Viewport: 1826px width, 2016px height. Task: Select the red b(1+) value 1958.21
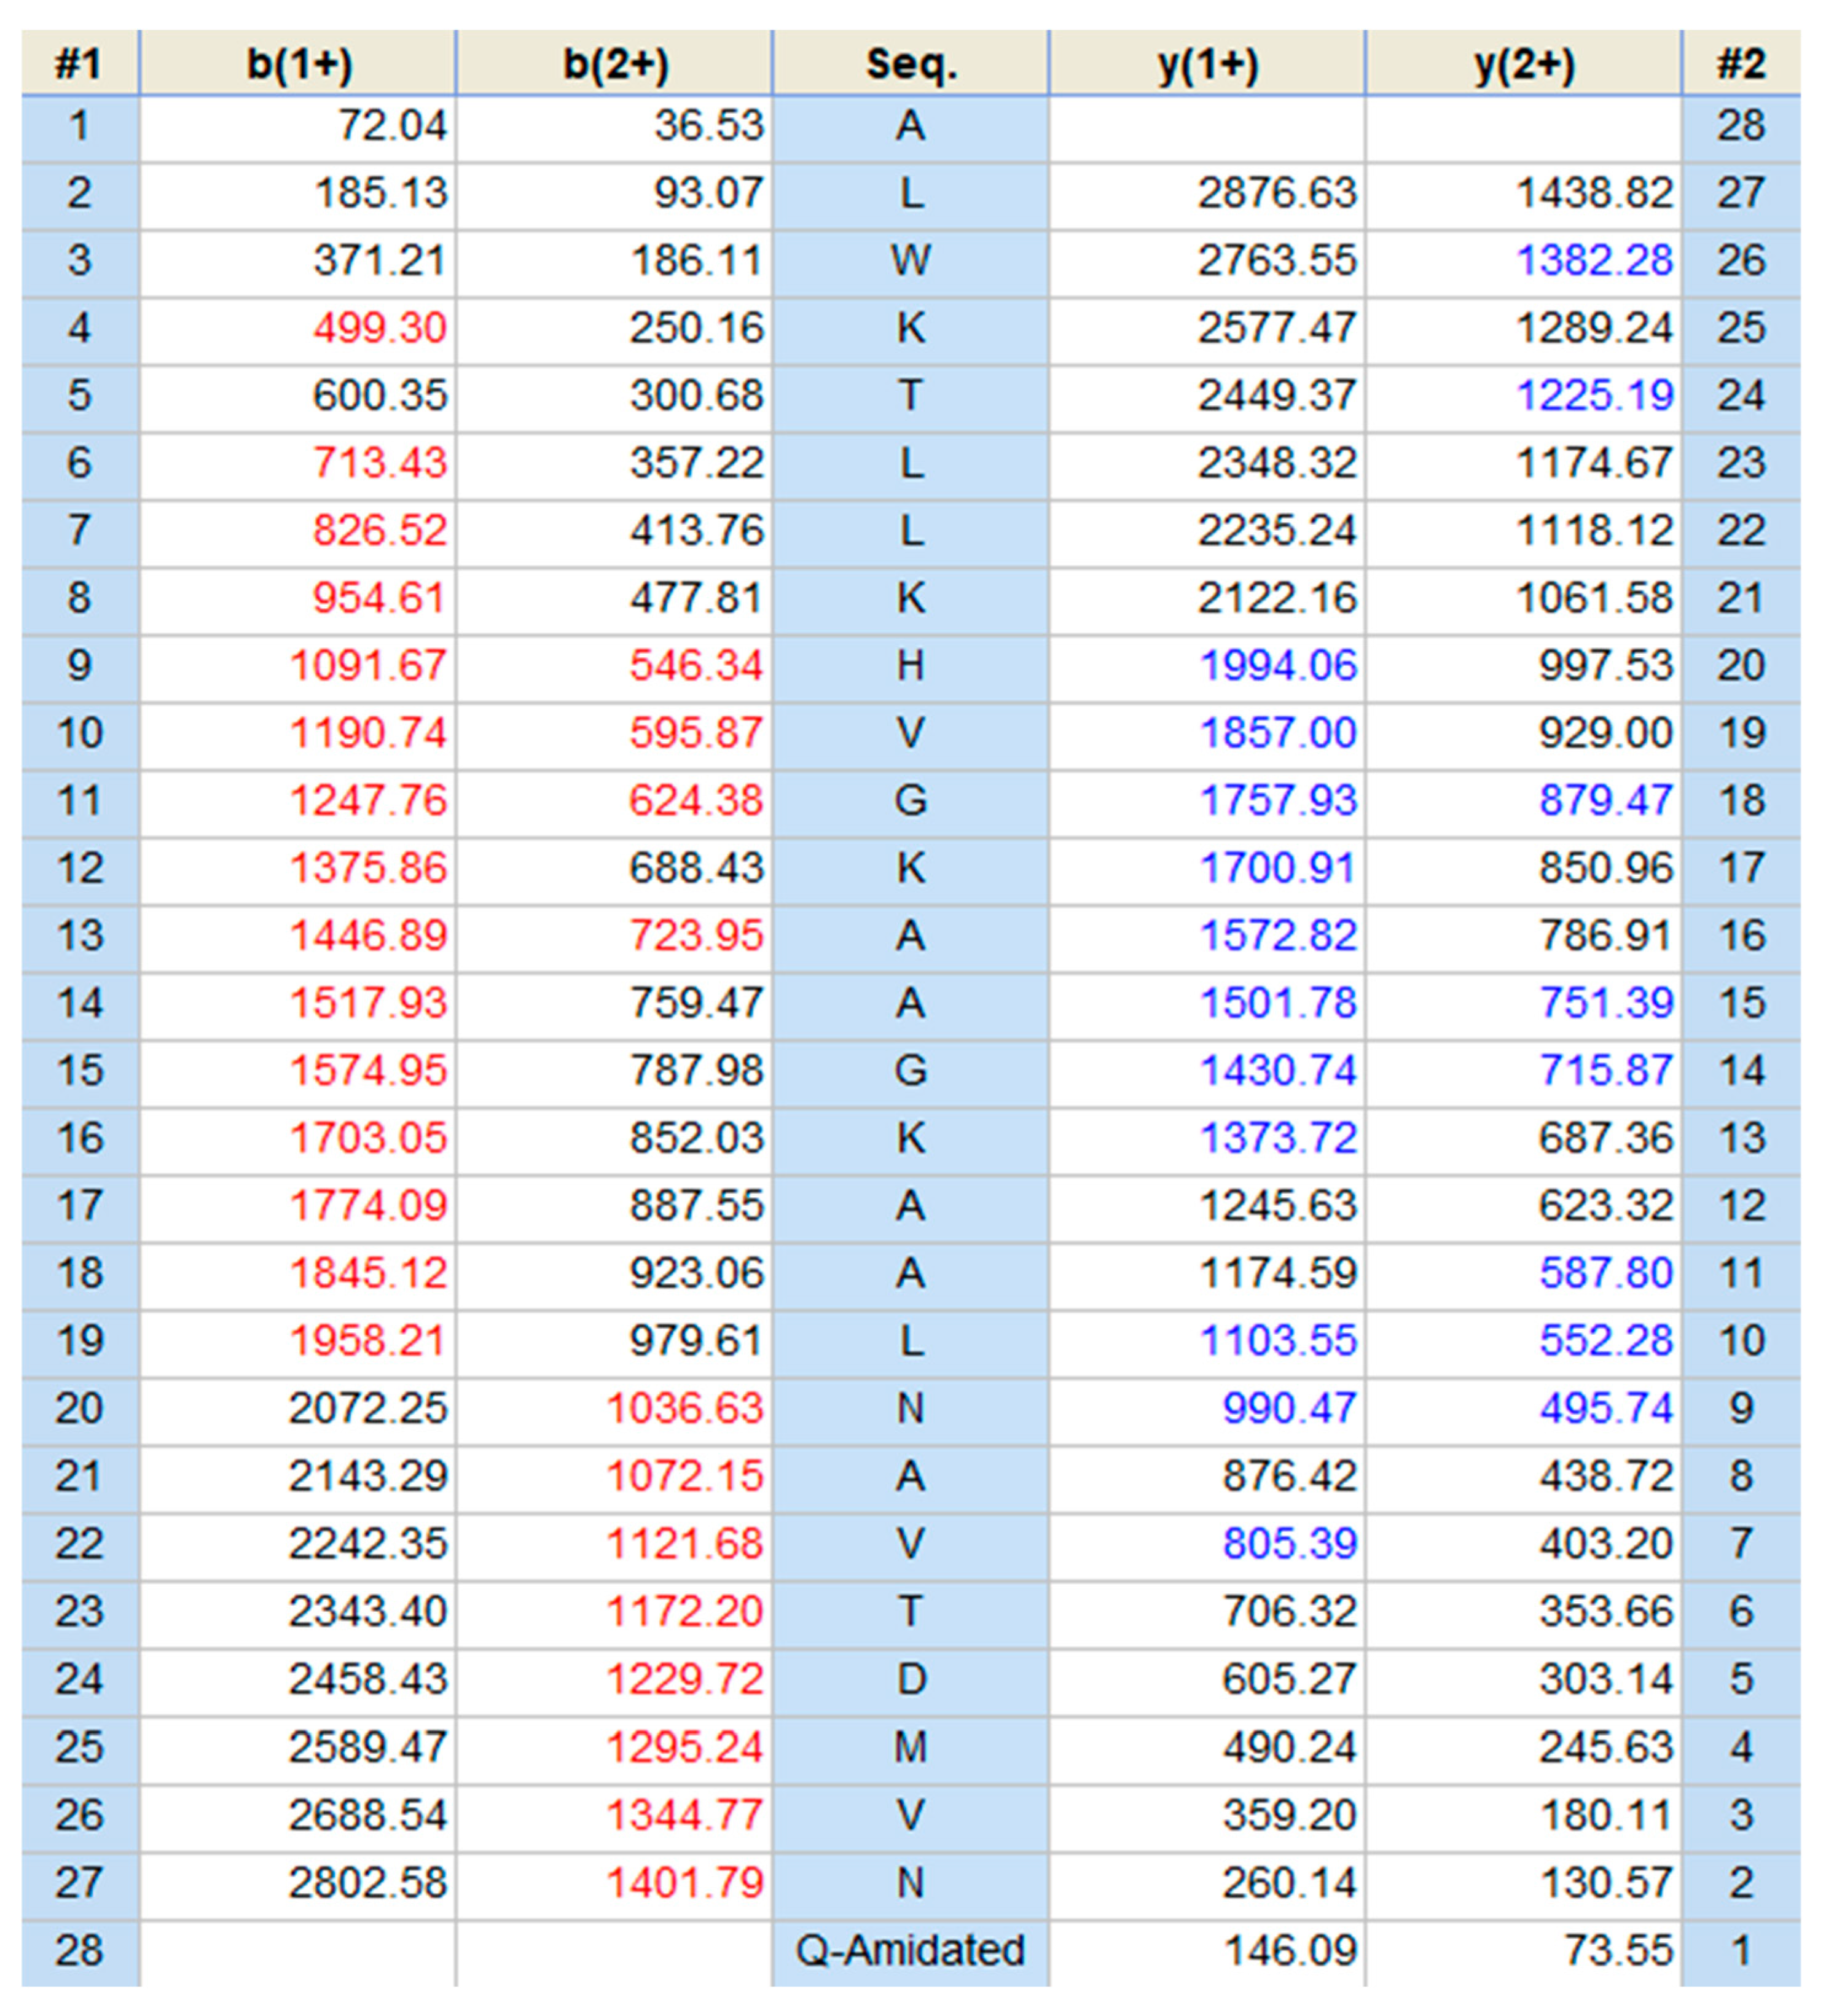[x=367, y=1341]
